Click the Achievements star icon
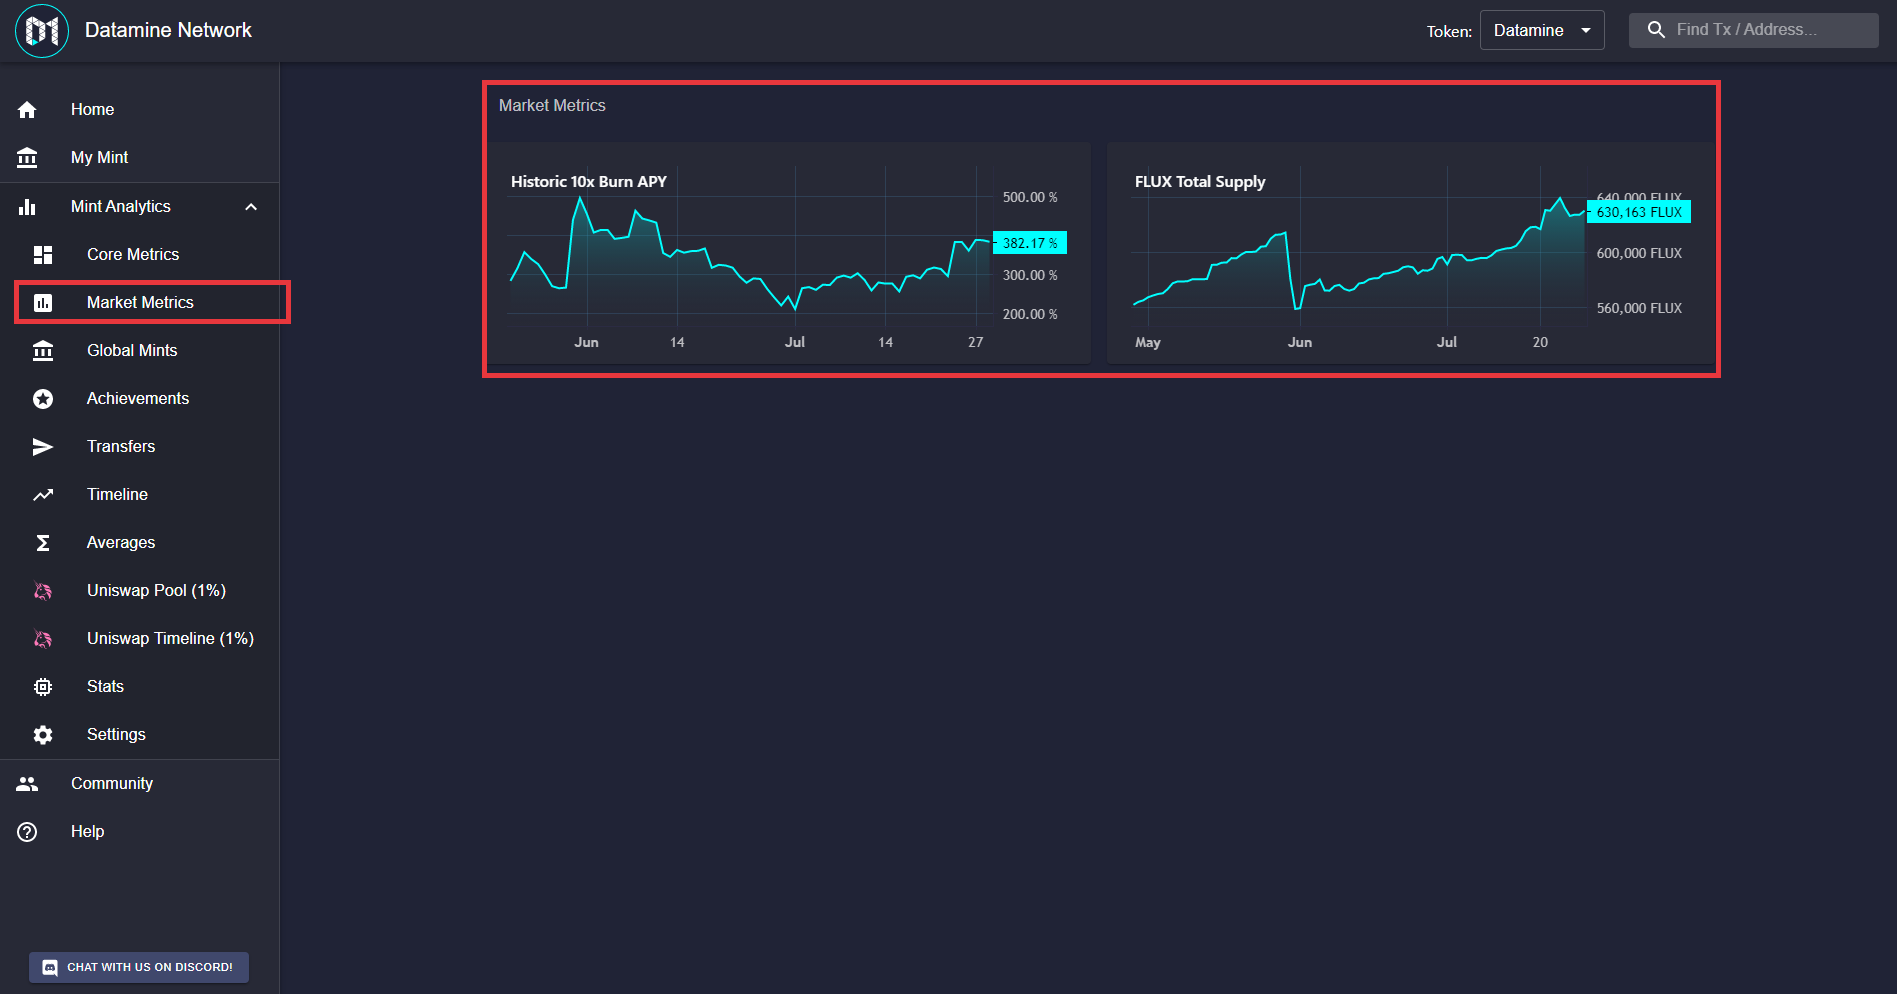The height and width of the screenshot is (994, 1897). [x=43, y=399]
